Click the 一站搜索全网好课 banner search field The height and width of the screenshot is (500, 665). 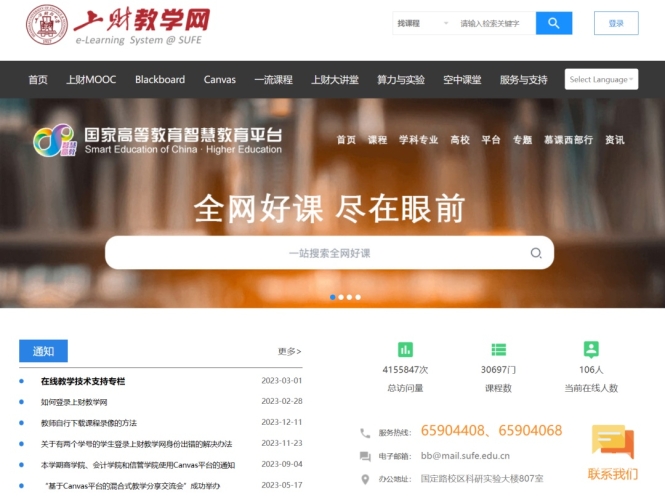(329, 253)
